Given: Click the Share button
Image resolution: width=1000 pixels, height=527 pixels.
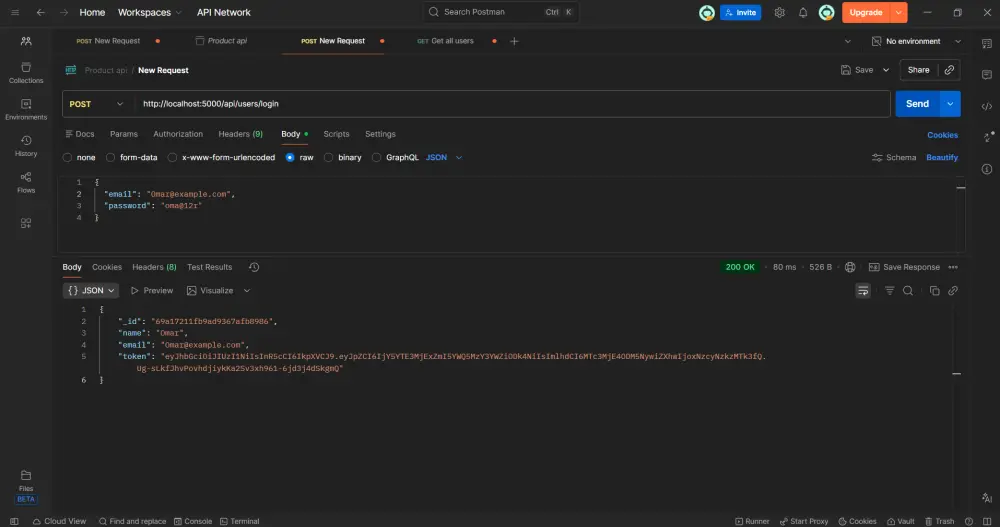Looking at the screenshot, I should [918, 70].
